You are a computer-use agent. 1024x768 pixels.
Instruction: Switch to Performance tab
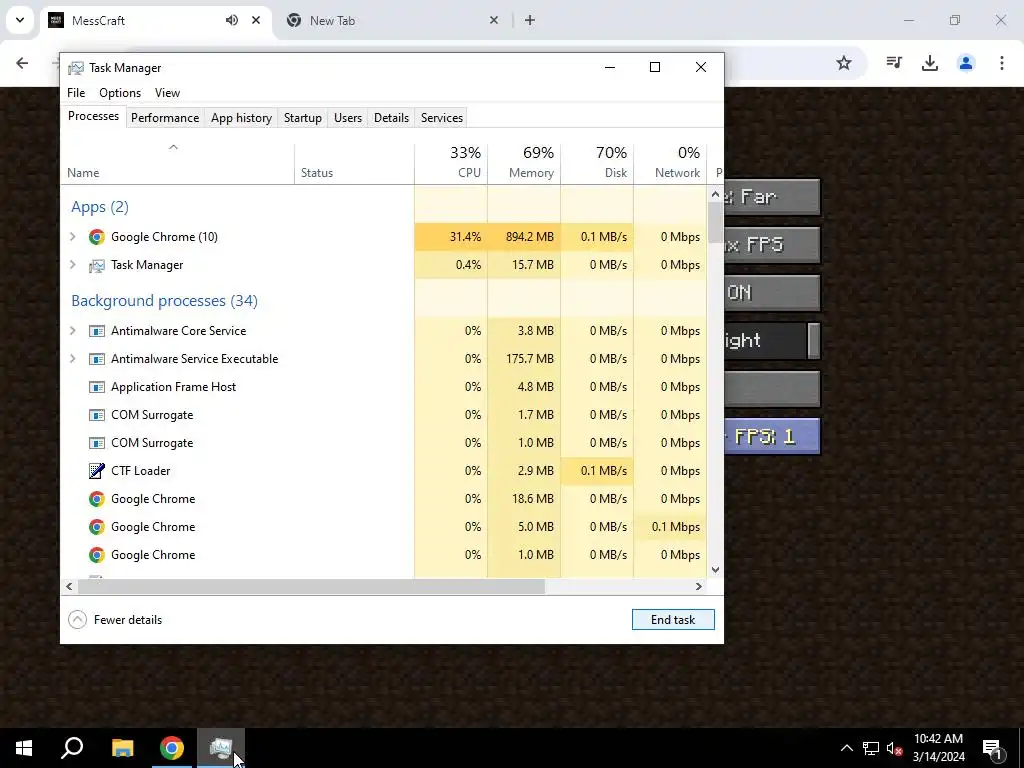click(x=165, y=118)
